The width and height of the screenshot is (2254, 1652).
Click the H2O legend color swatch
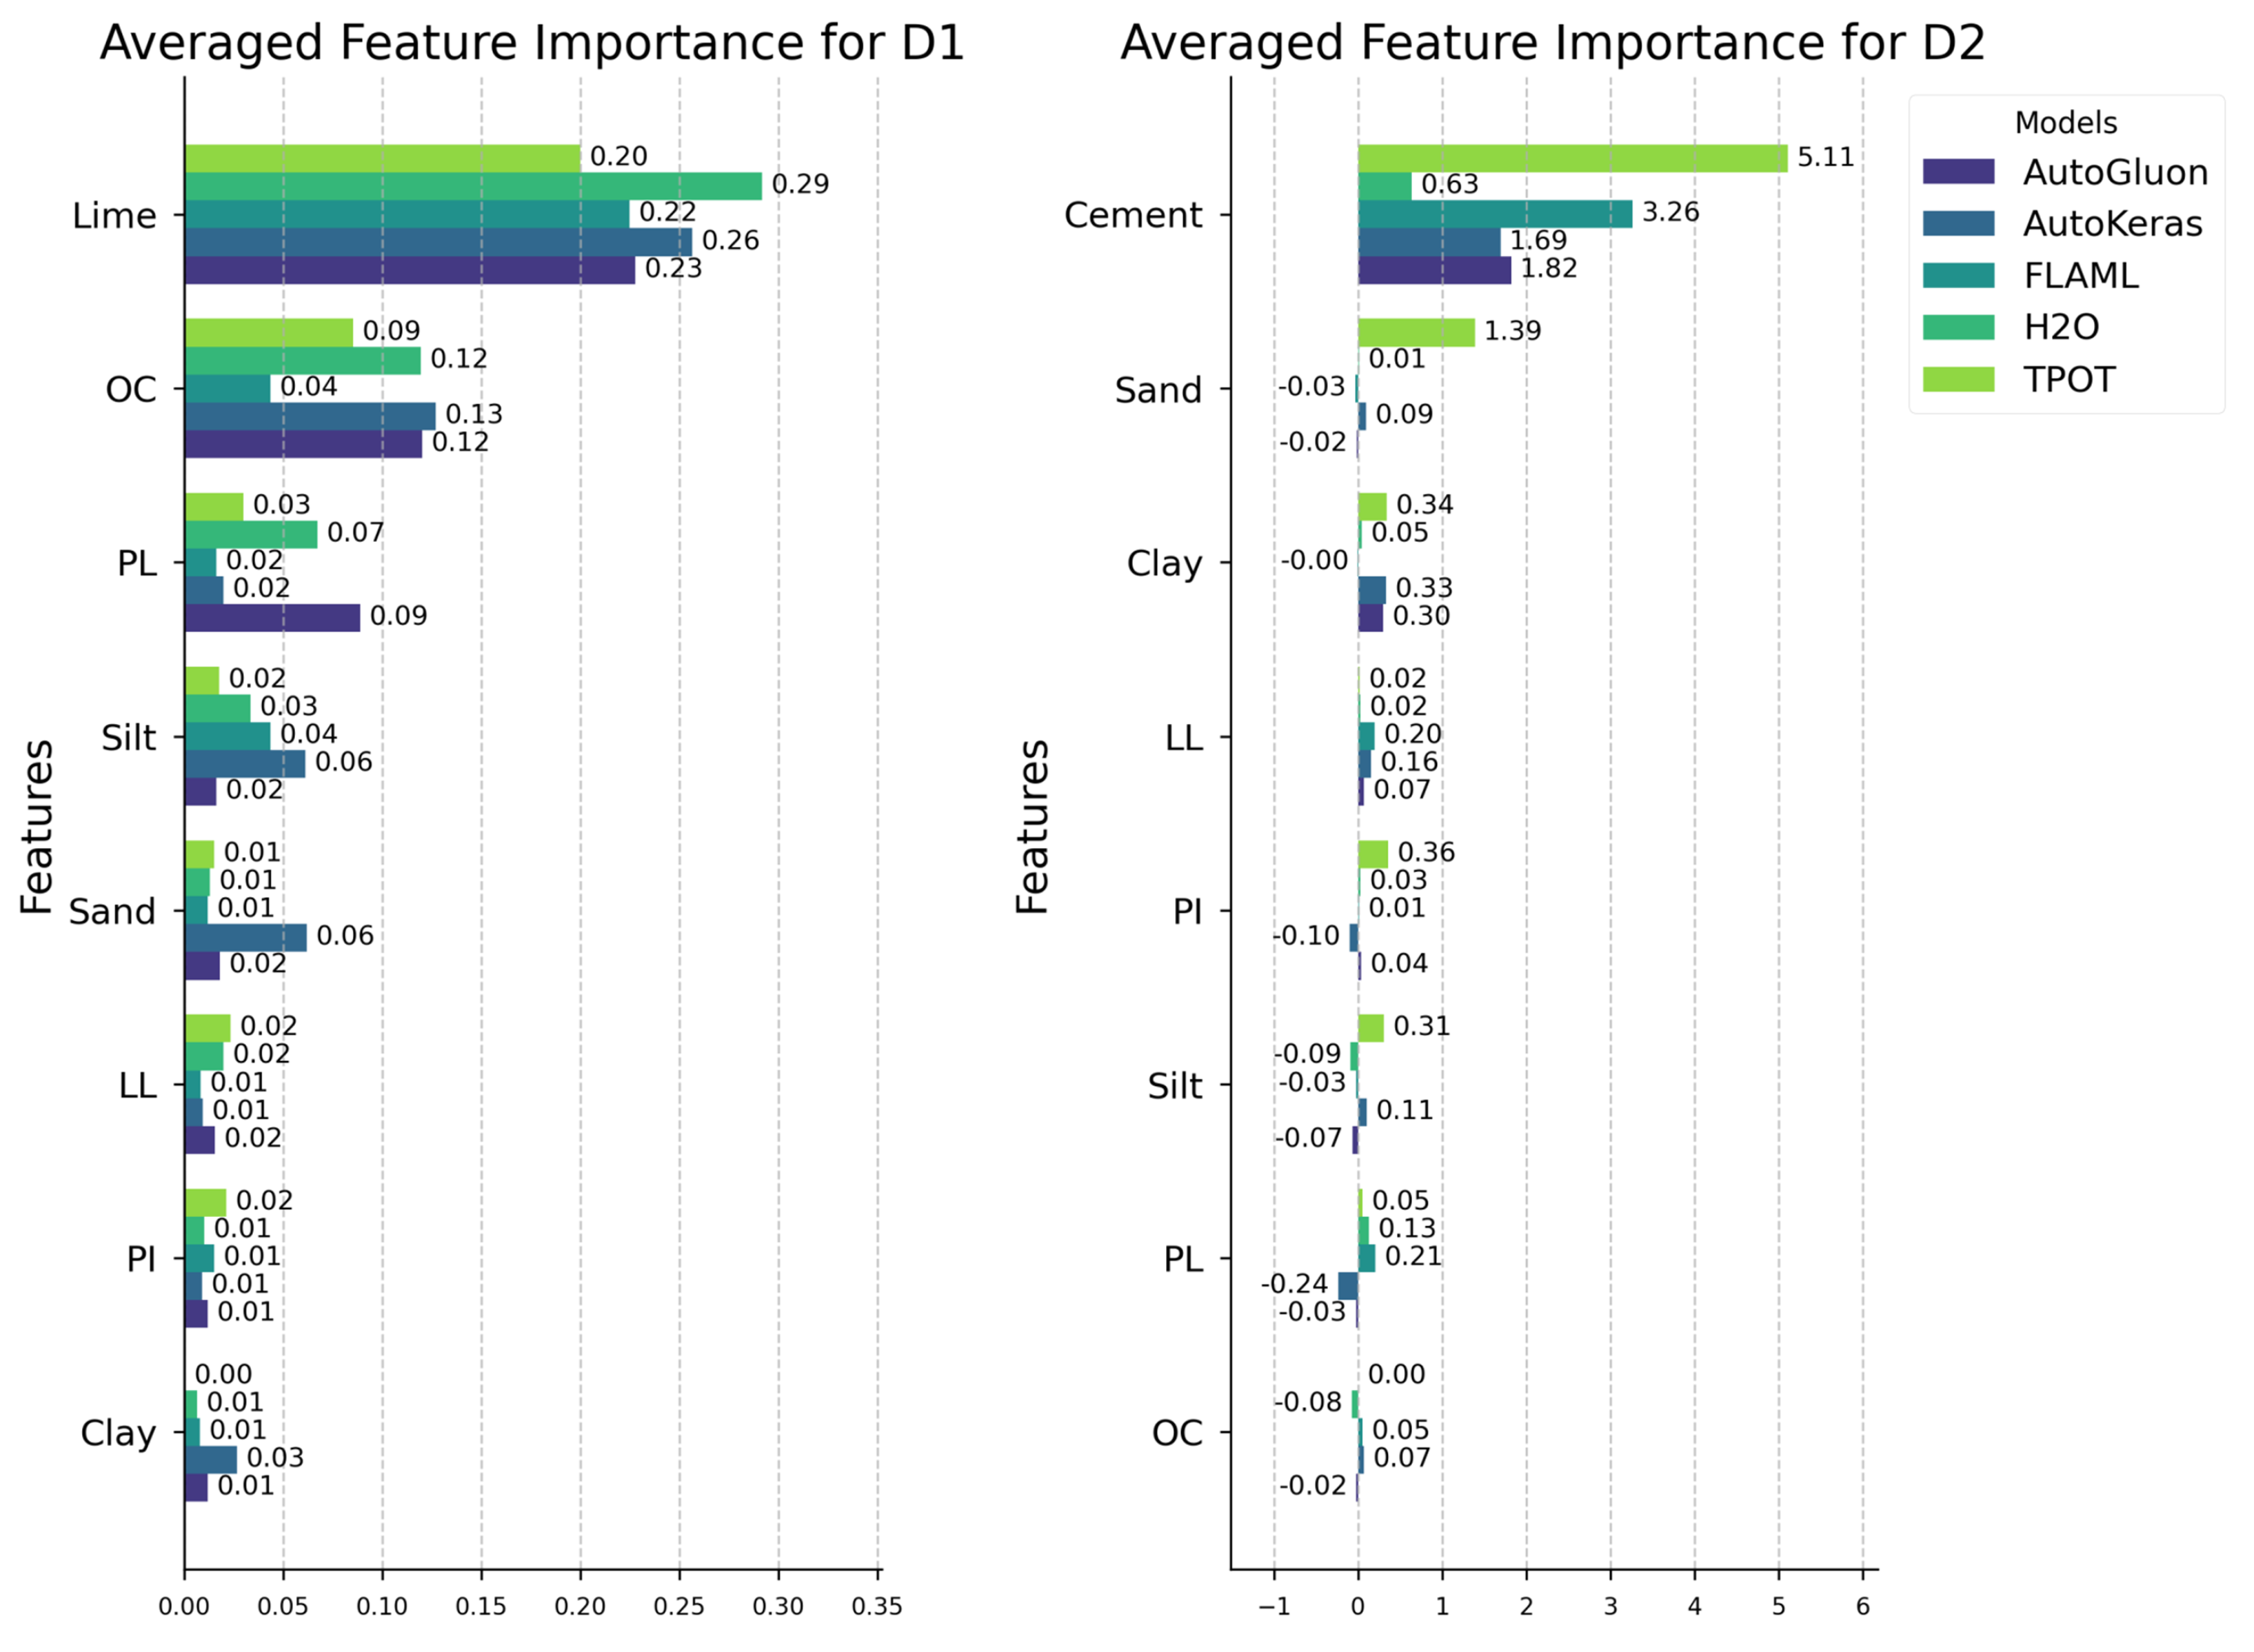pos(1957,327)
